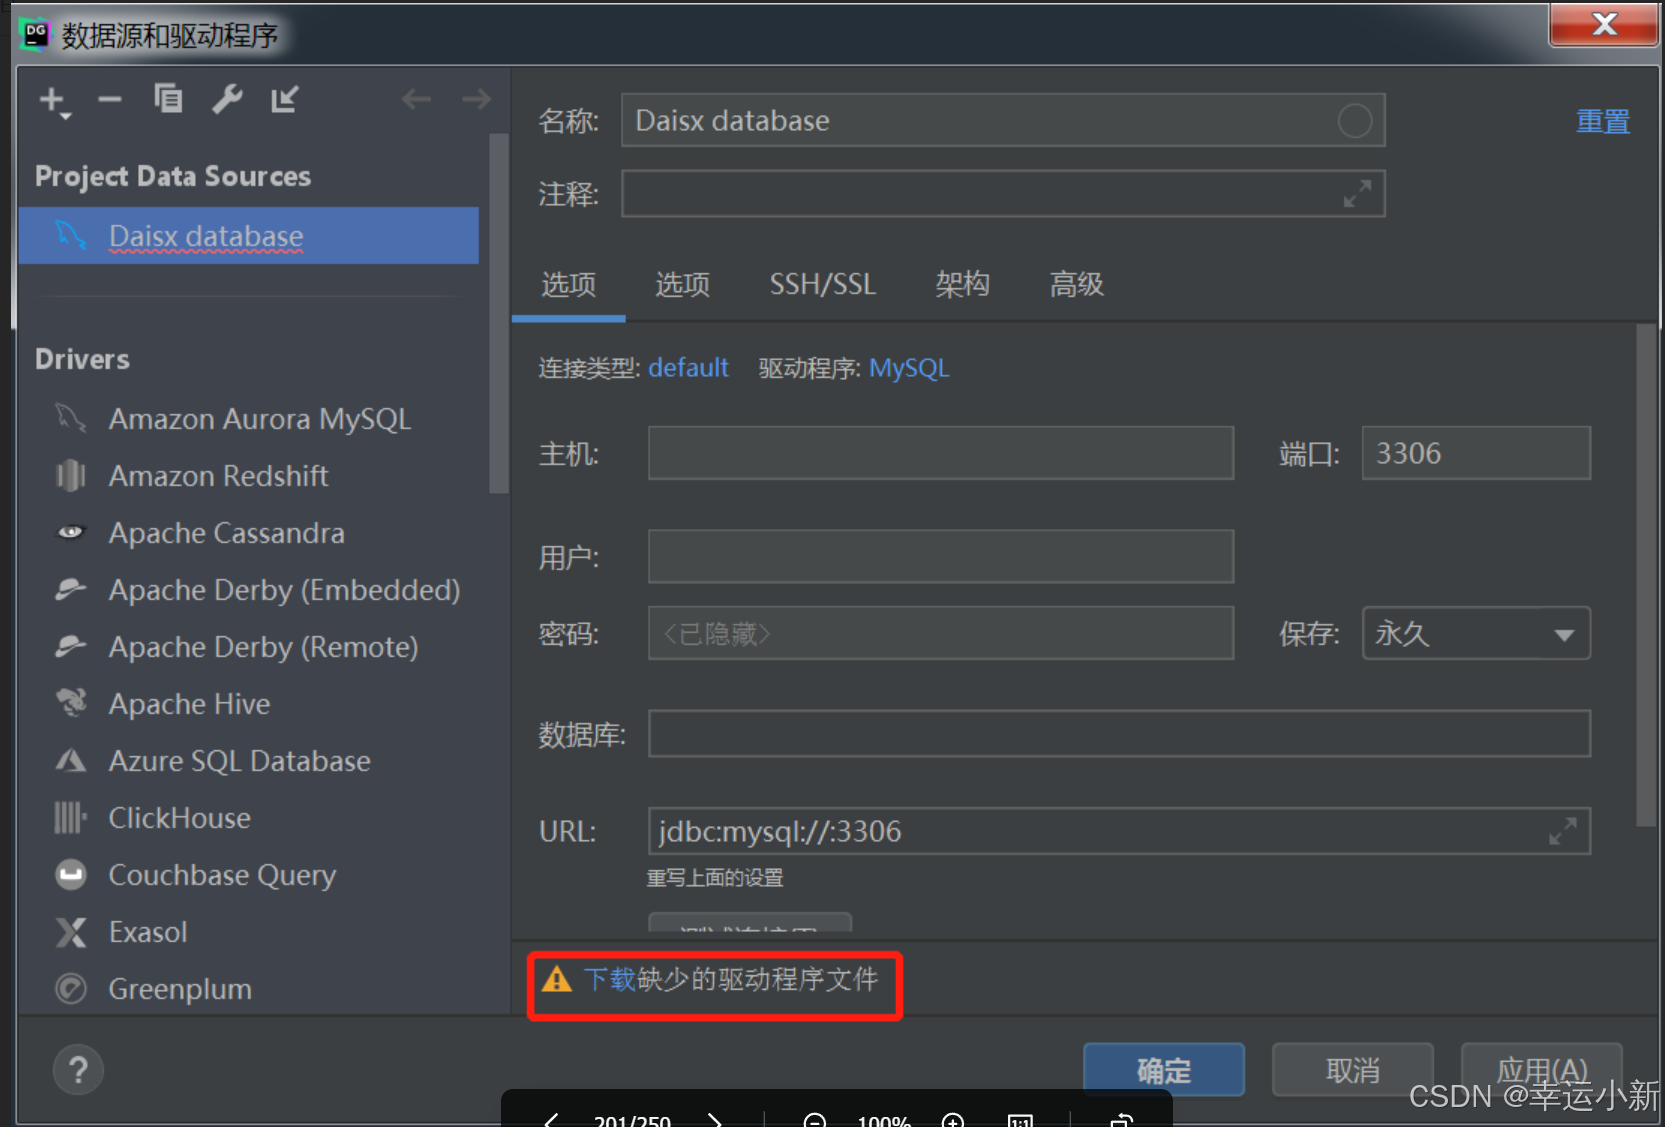Image resolution: width=1665 pixels, height=1127 pixels.
Task: Click the left sidebar vertical scrollbar
Action: (x=499, y=312)
